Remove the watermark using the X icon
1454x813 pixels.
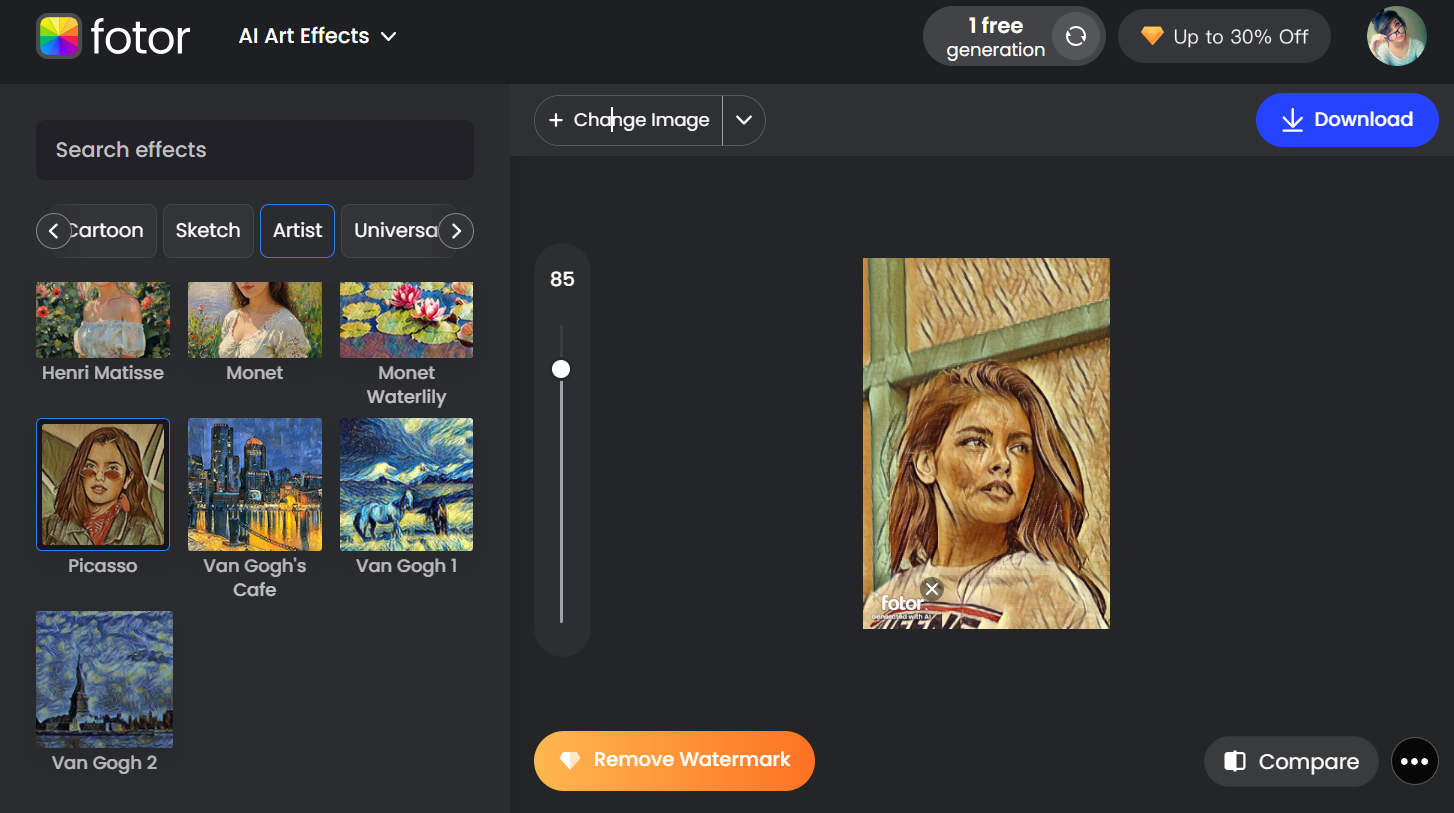[x=932, y=589]
